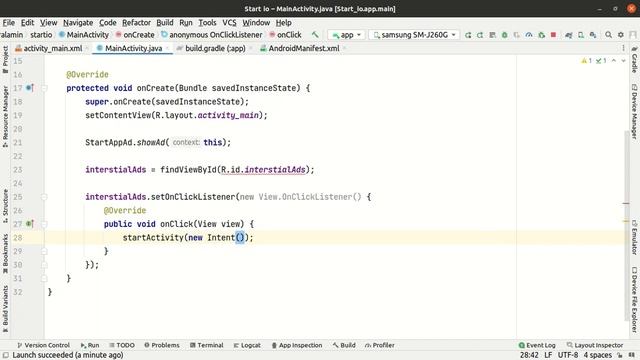
Task: Toggle the Bookmarks side panel
Action: 5,254
